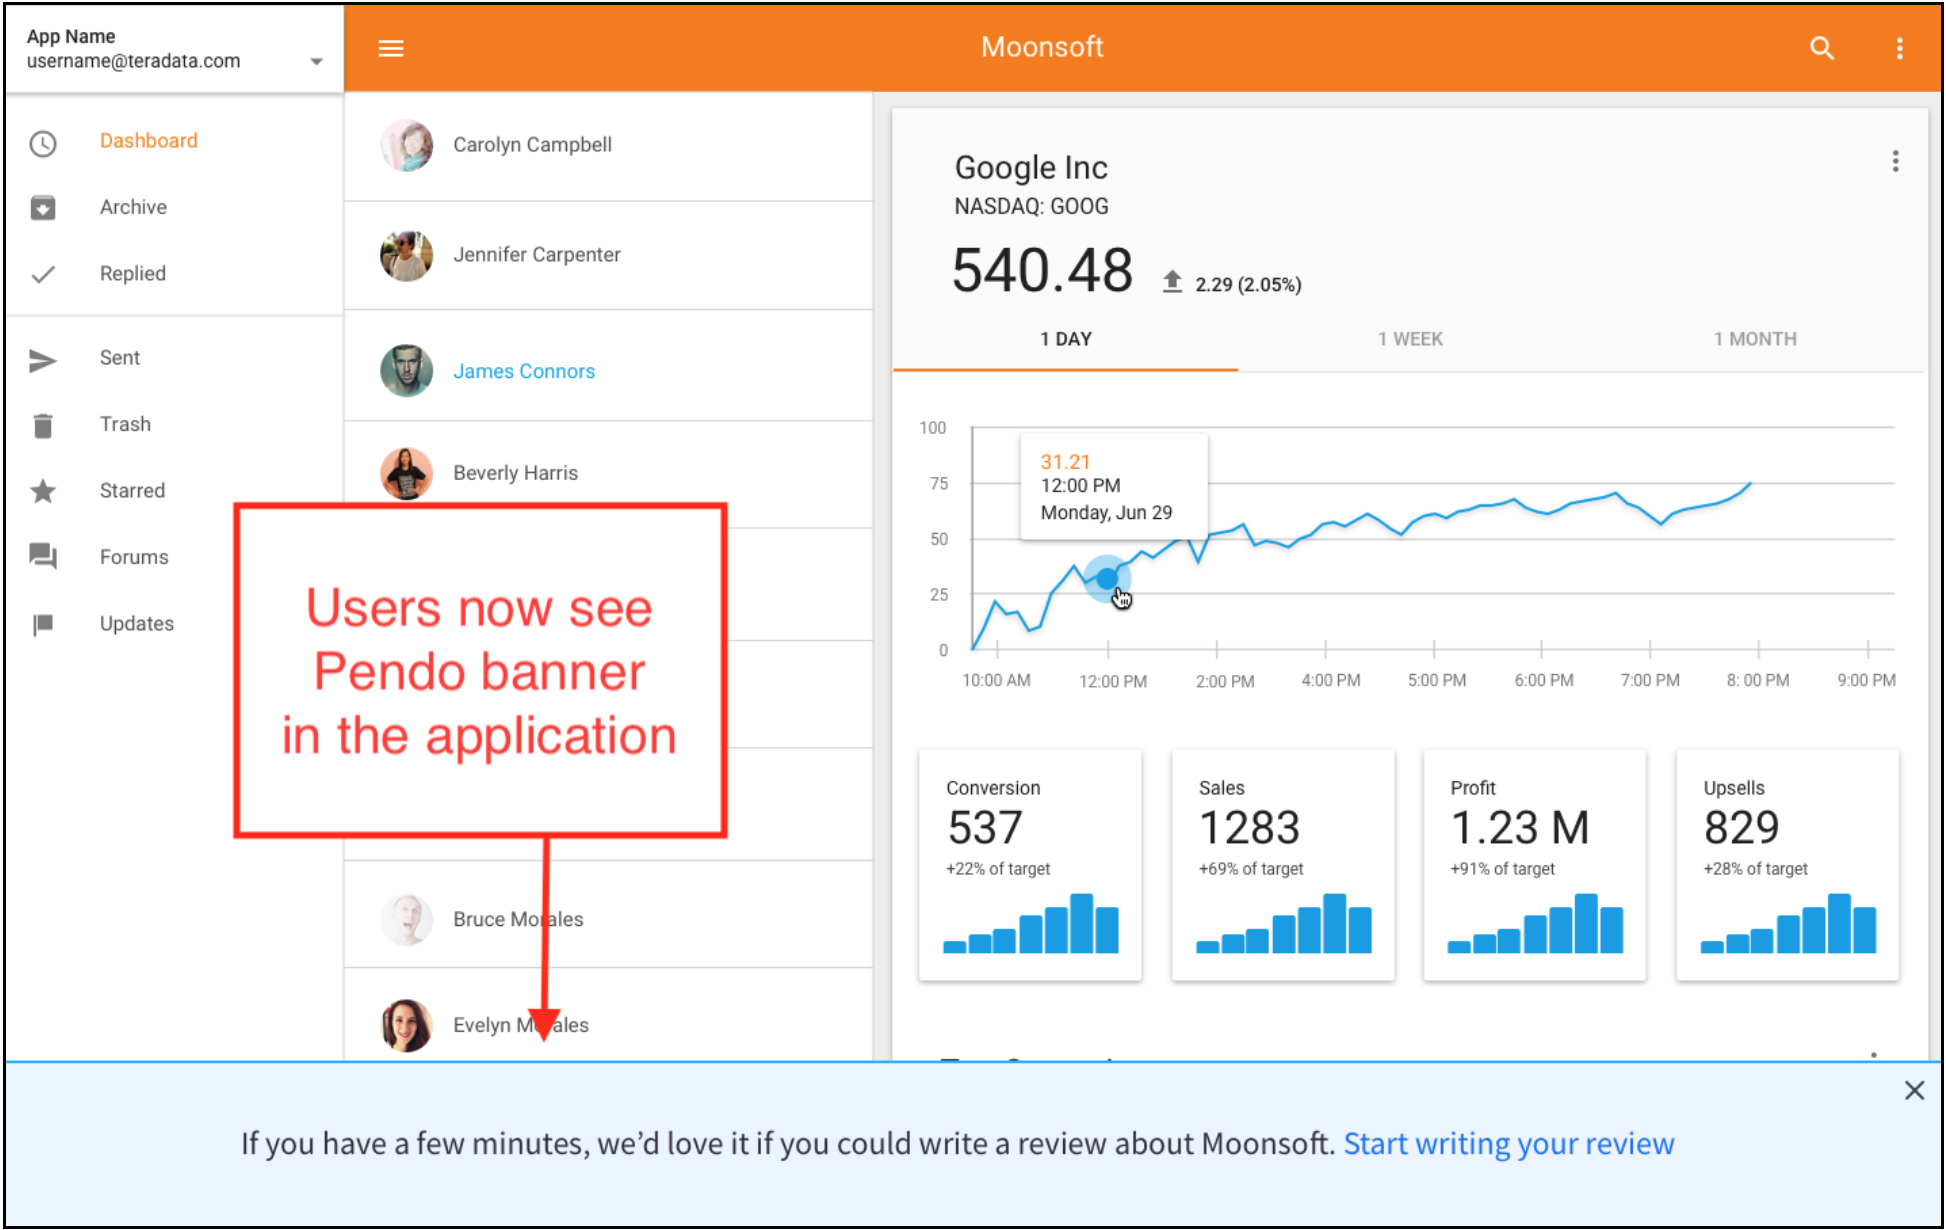Viewport: 1946px width, 1230px height.
Task: Open Updates in the sidebar
Action: tap(137, 624)
